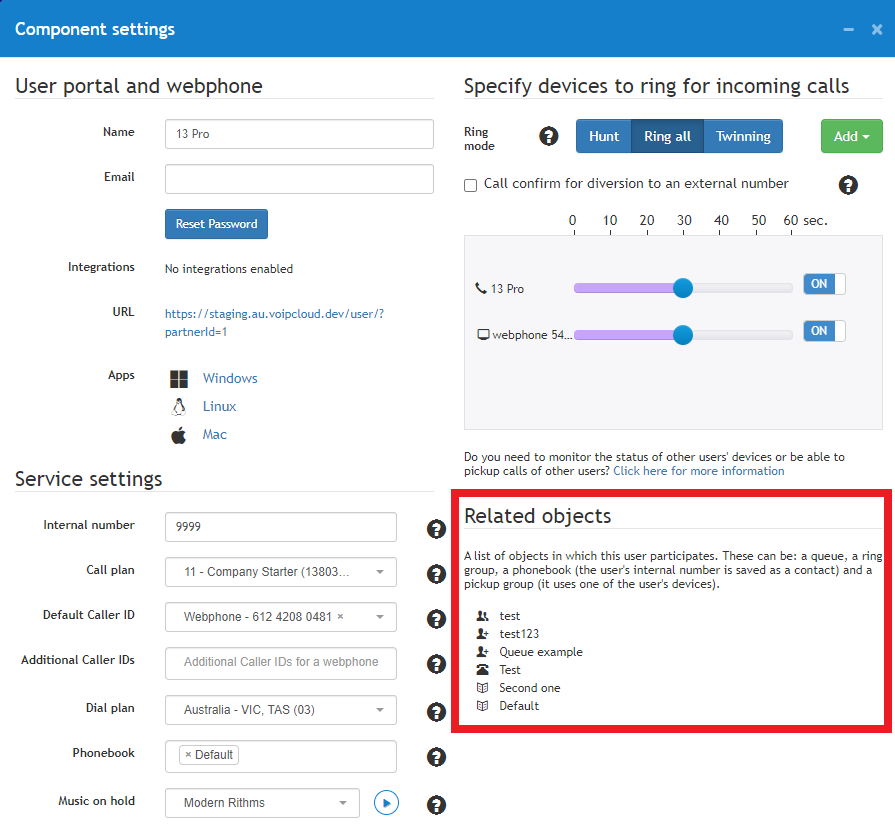Click the Windows app logo icon

tap(179, 379)
